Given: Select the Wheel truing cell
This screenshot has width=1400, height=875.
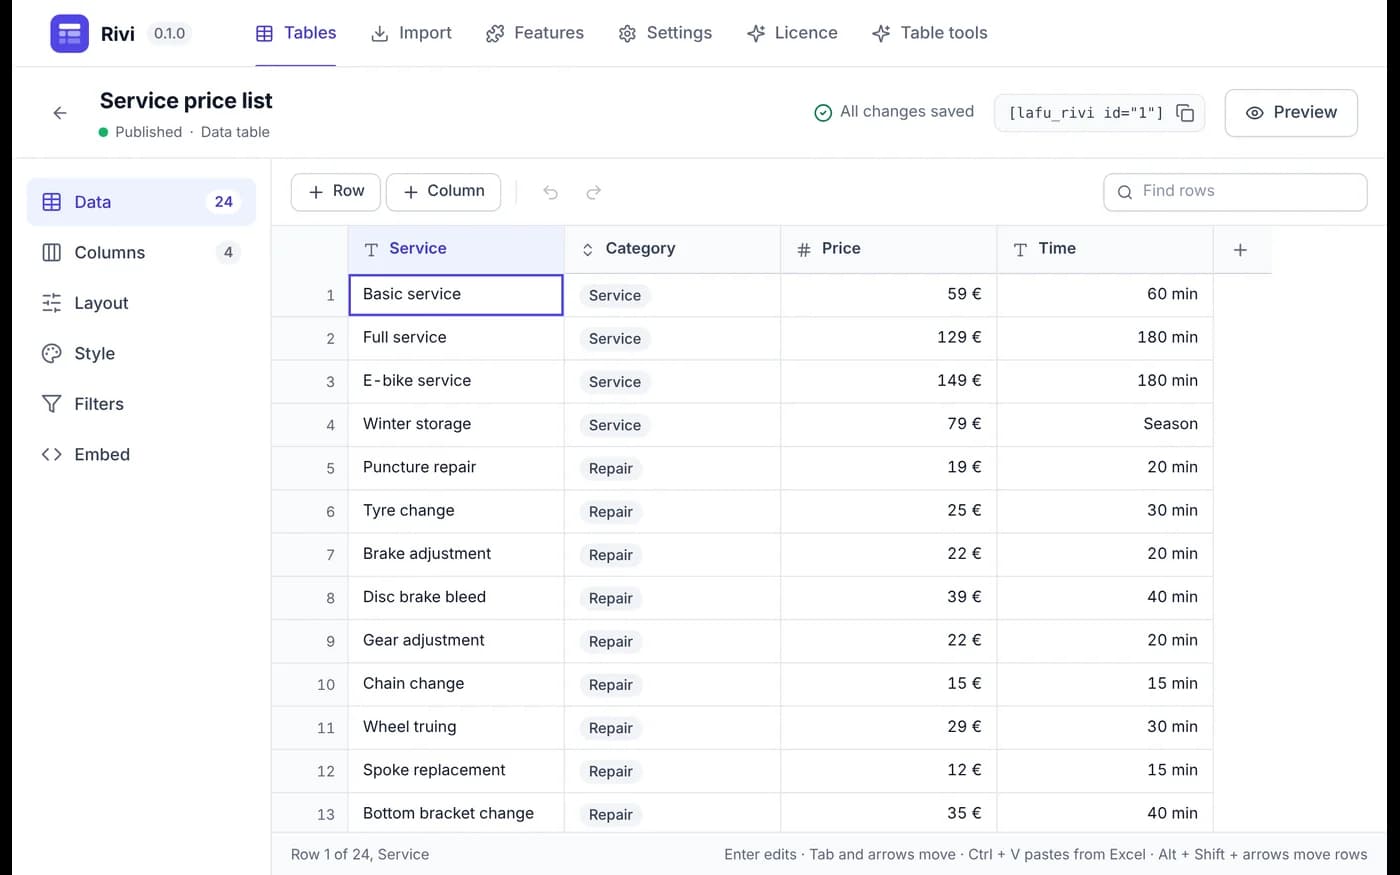Looking at the screenshot, I should (456, 727).
